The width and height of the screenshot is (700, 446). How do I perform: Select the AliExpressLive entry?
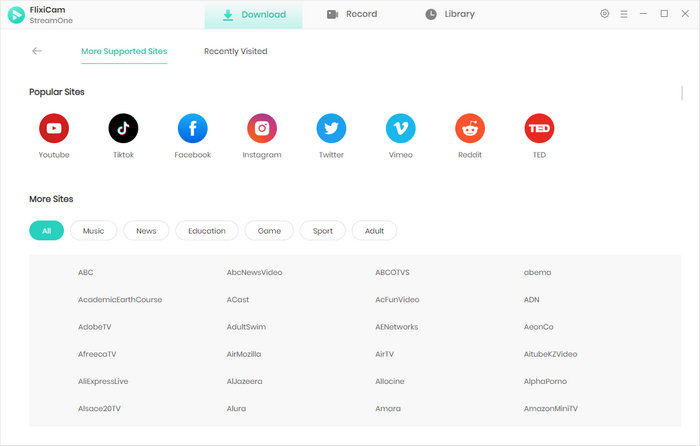click(103, 381)
